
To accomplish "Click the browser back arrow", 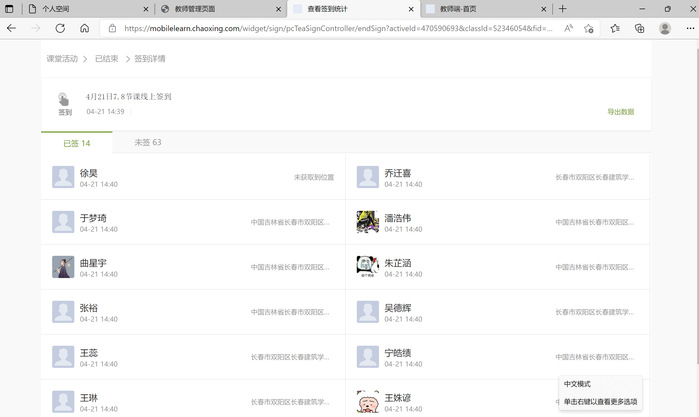I will point(11,29).
